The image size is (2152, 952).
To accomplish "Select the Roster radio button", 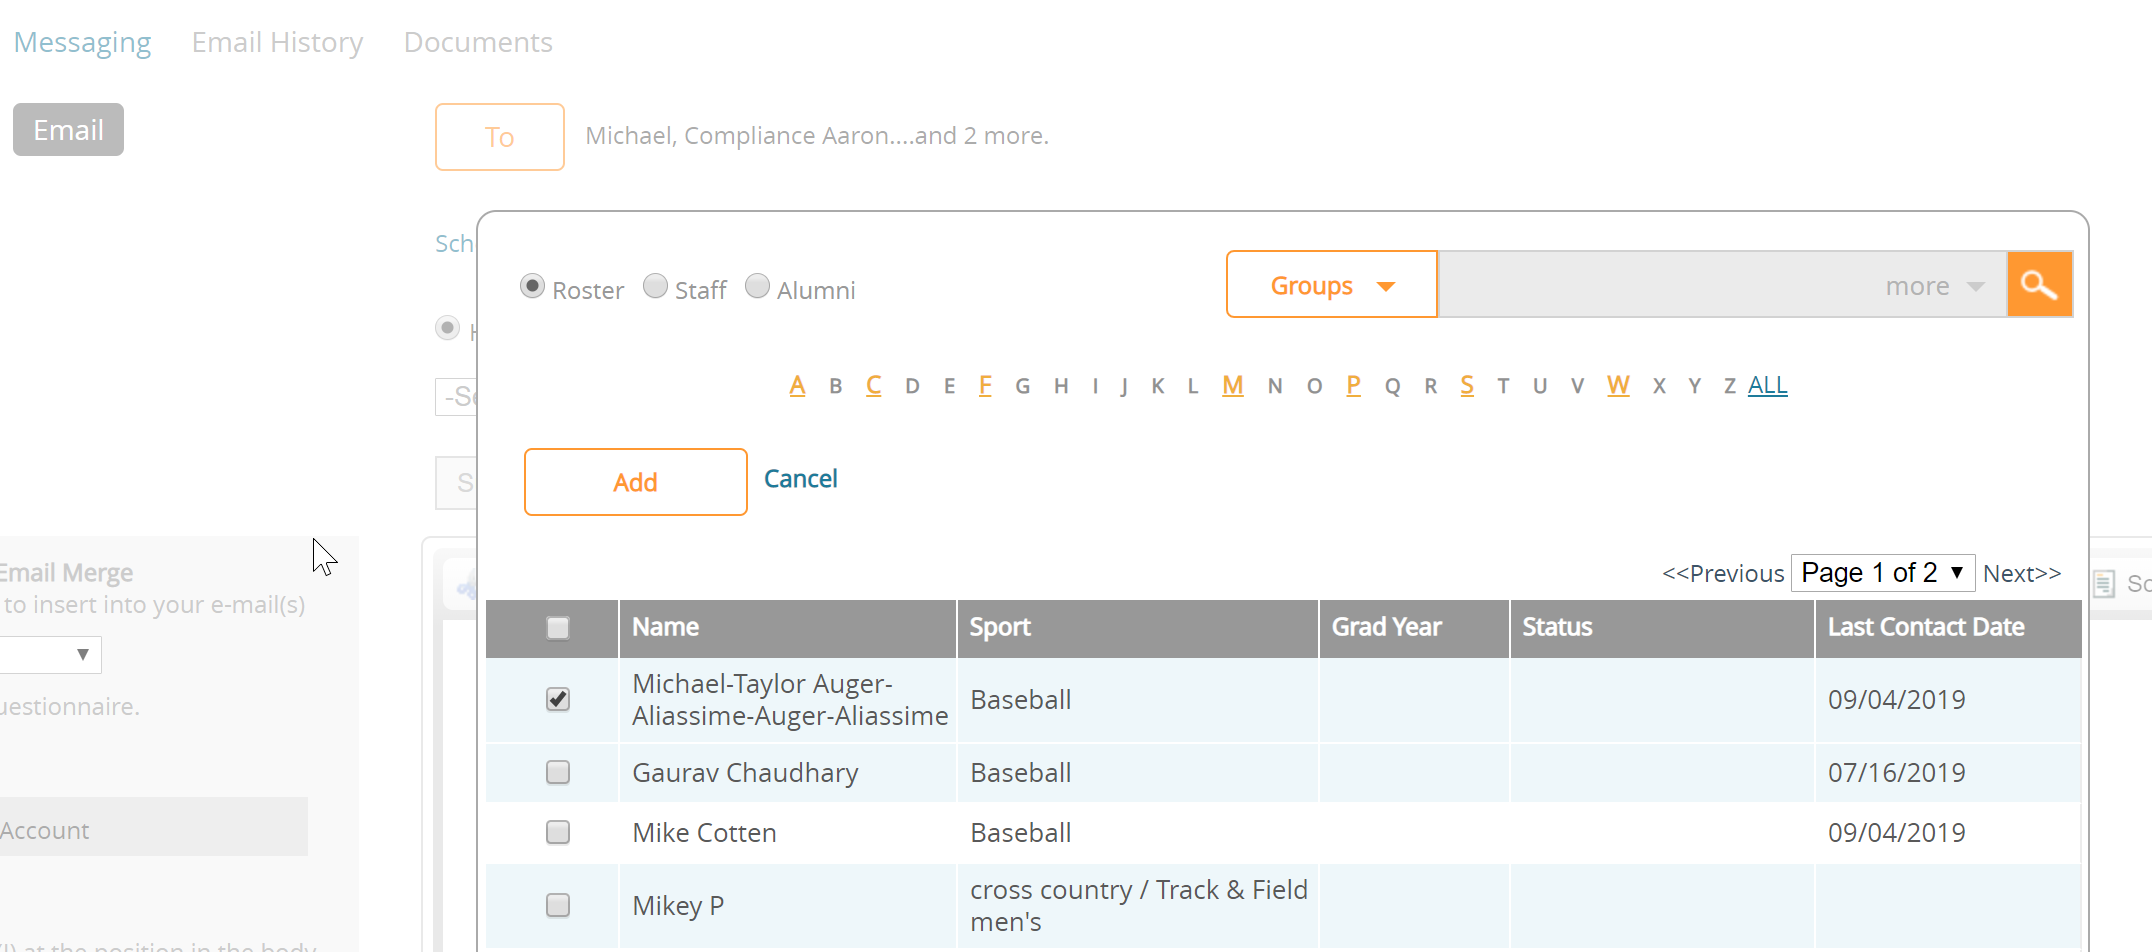I will 533,287.
